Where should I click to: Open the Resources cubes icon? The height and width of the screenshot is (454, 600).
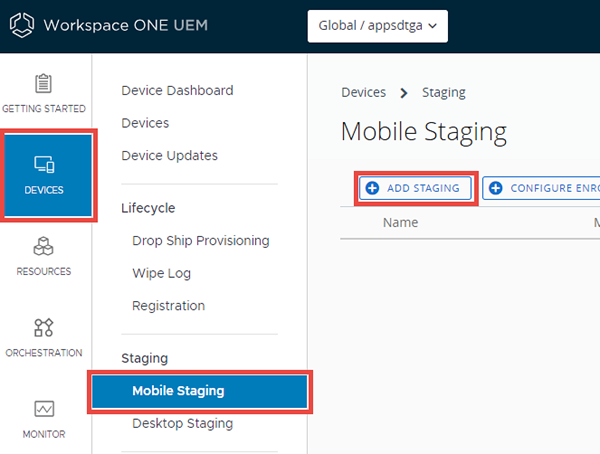coord(43,246)
